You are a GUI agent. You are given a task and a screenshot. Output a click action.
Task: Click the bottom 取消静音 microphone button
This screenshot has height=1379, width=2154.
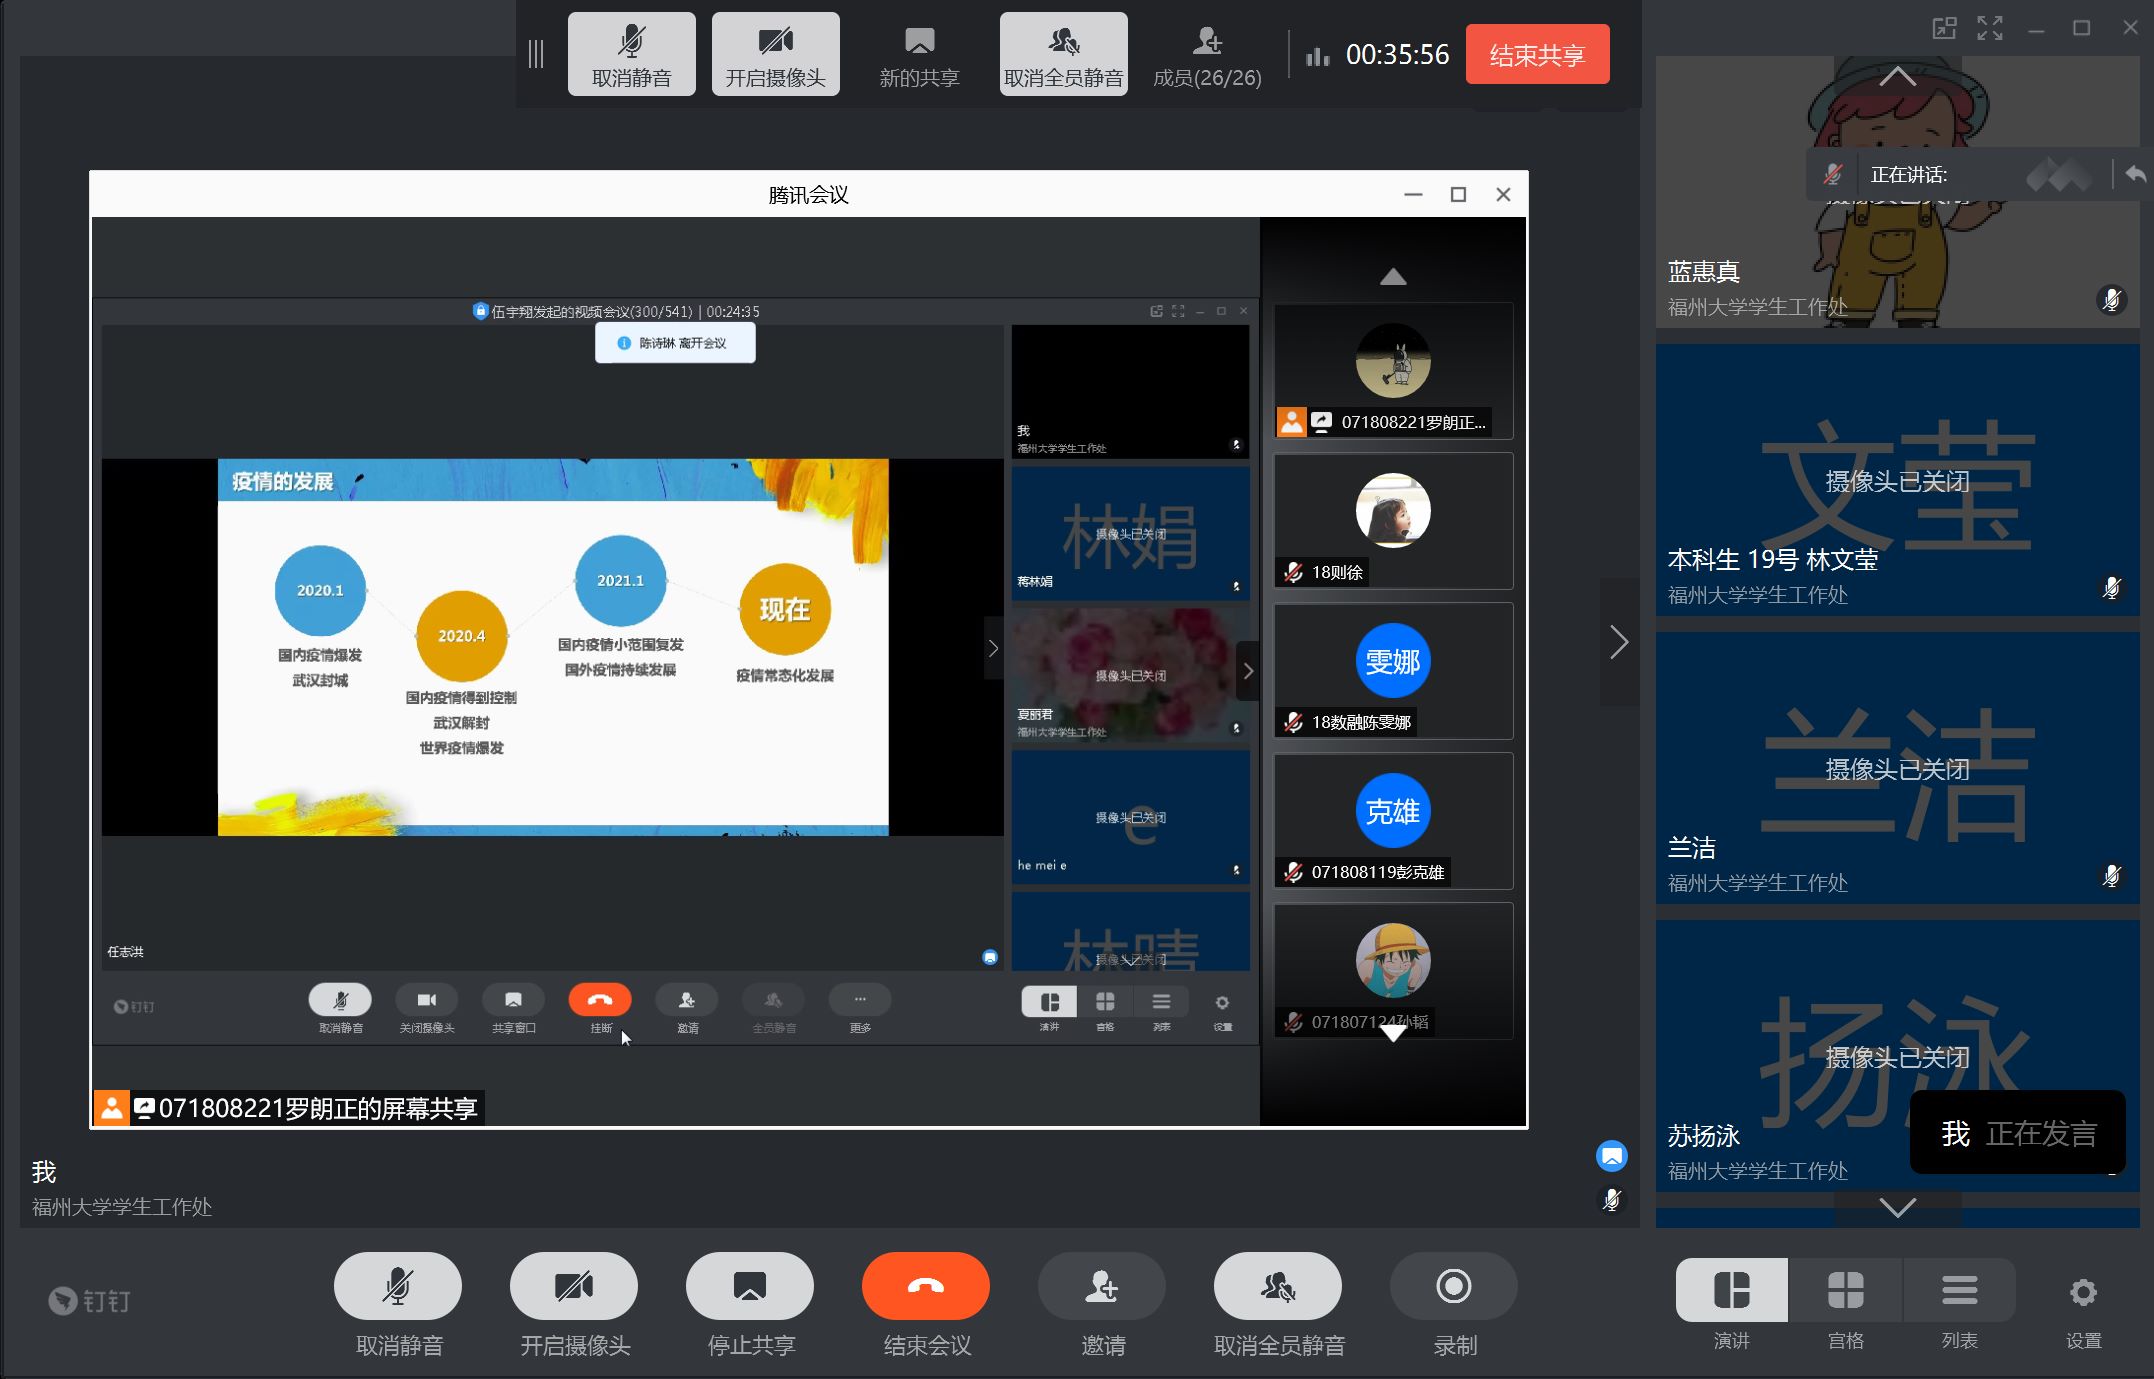coord(398,1286)
